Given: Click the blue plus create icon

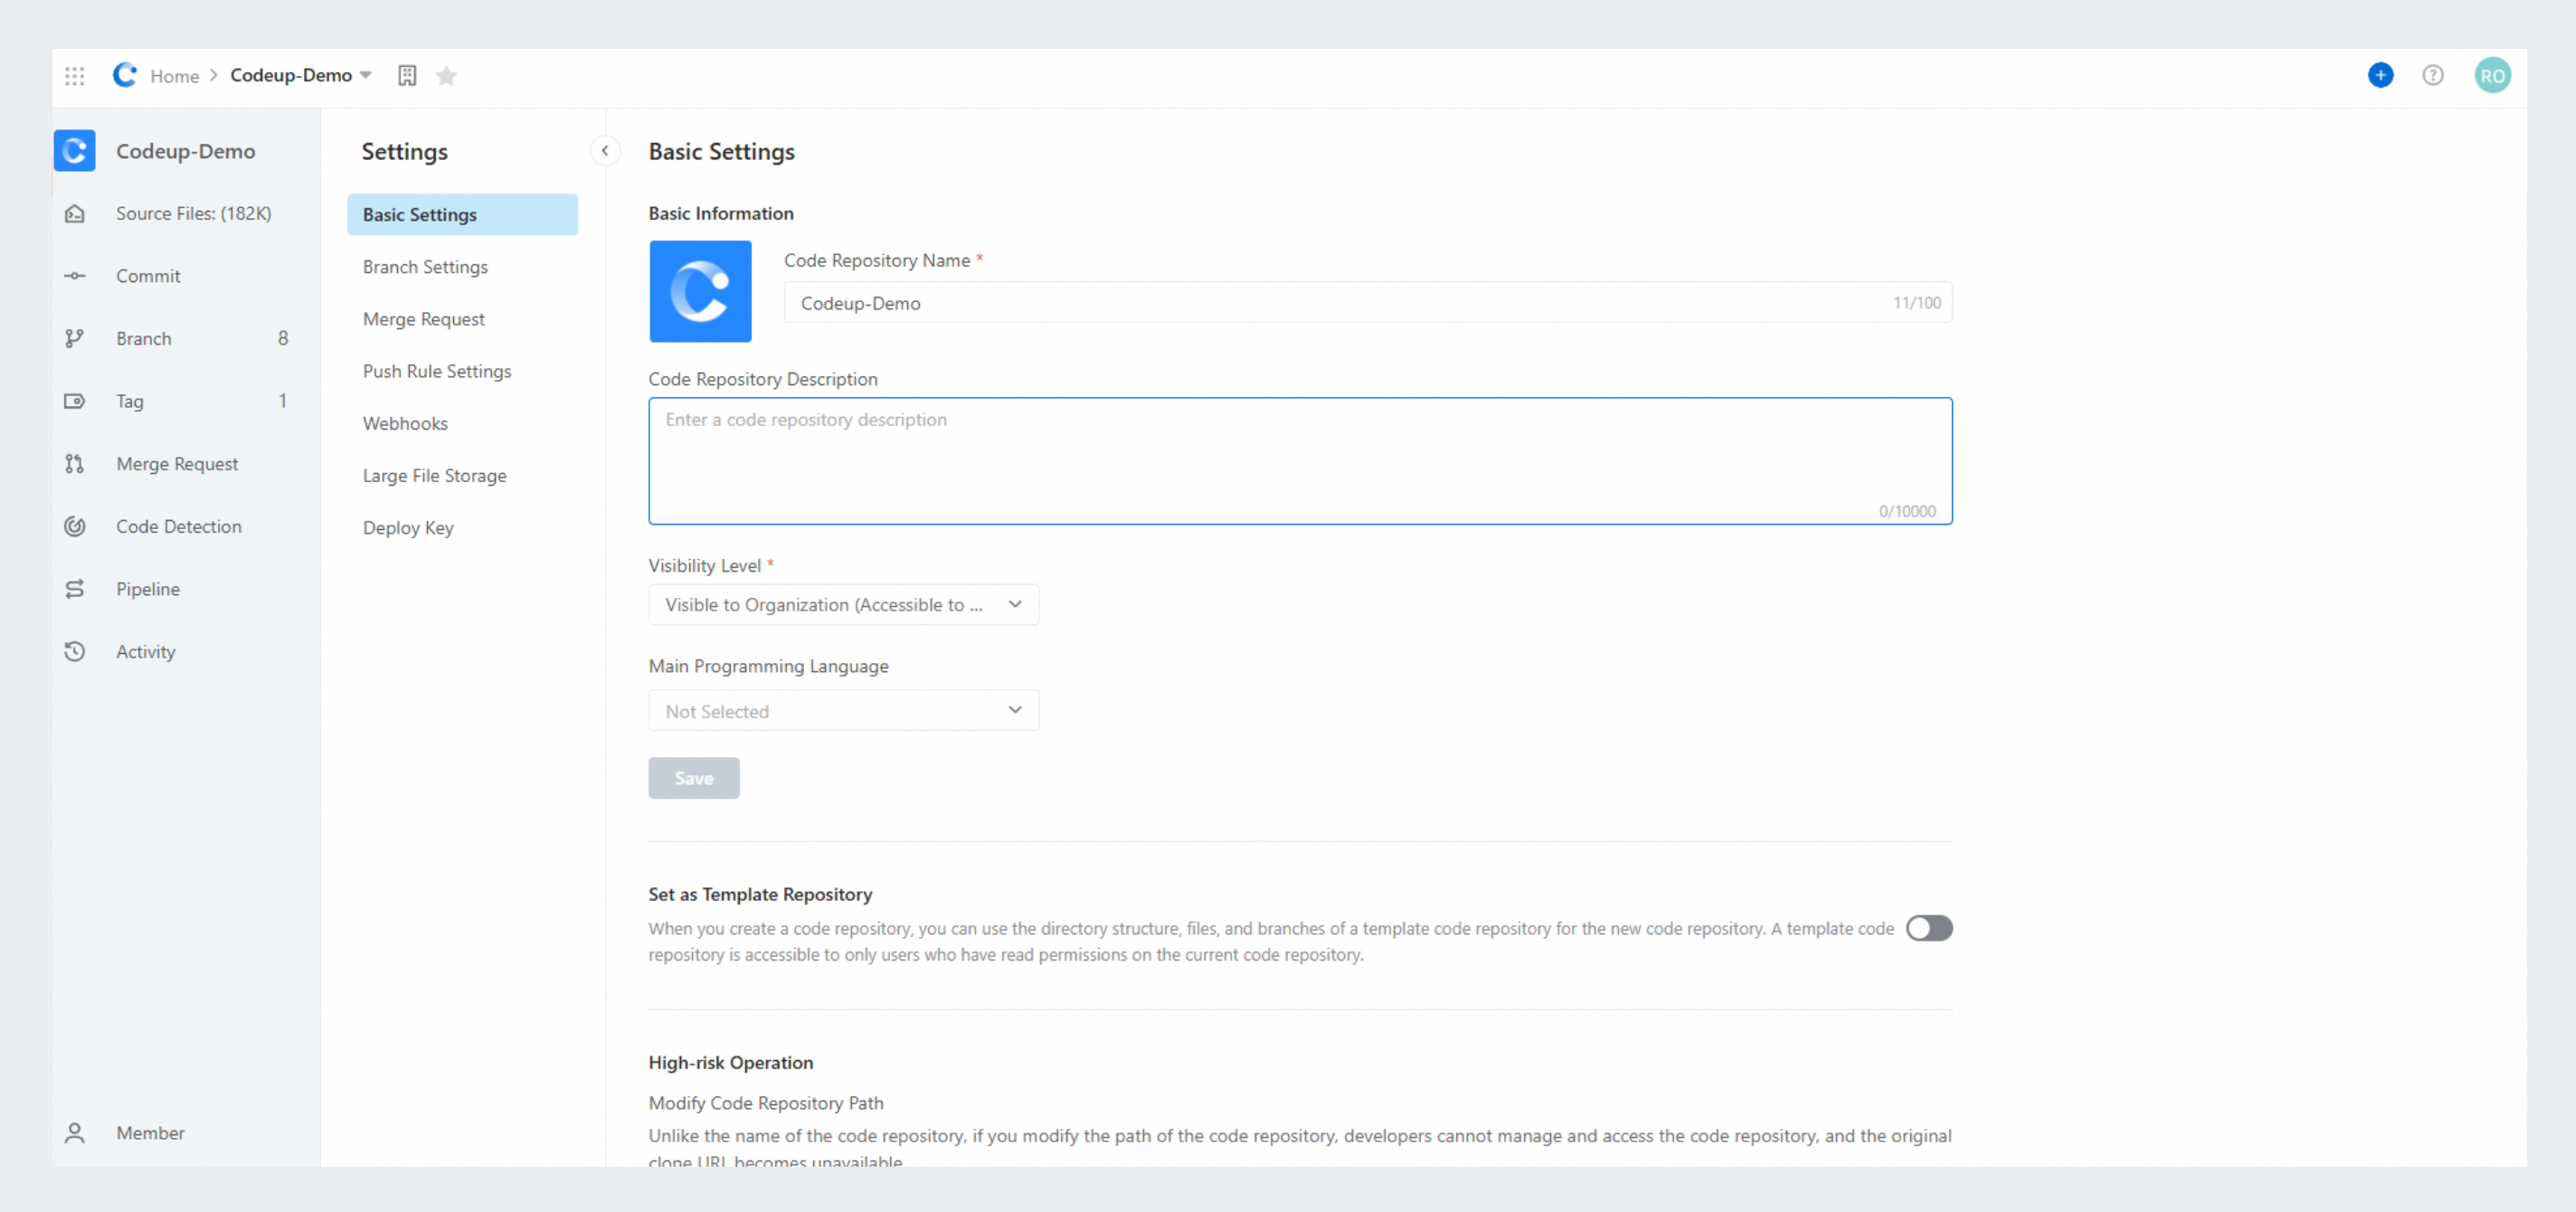Looking at the screenshot, I should (2380, 76).
